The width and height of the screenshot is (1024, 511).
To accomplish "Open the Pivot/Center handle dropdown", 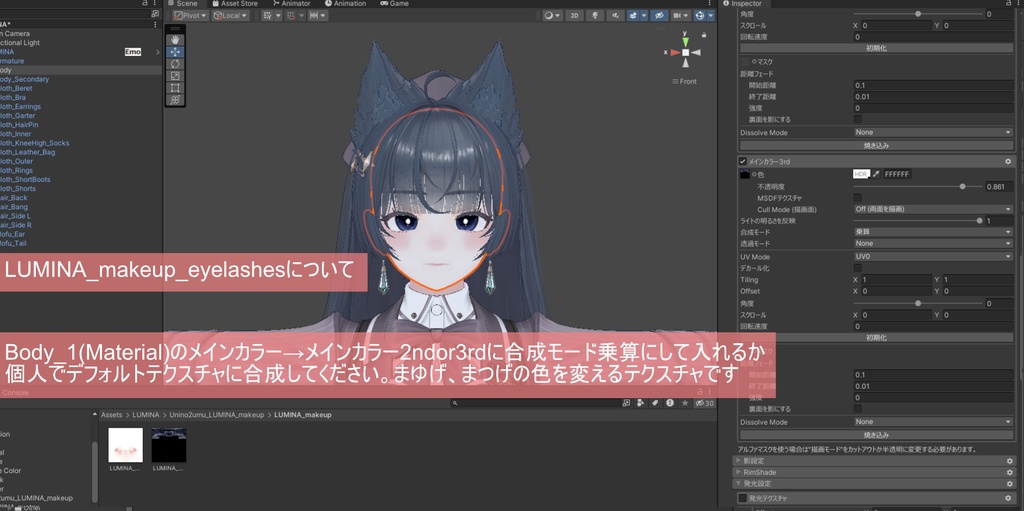I will point(191,16).
